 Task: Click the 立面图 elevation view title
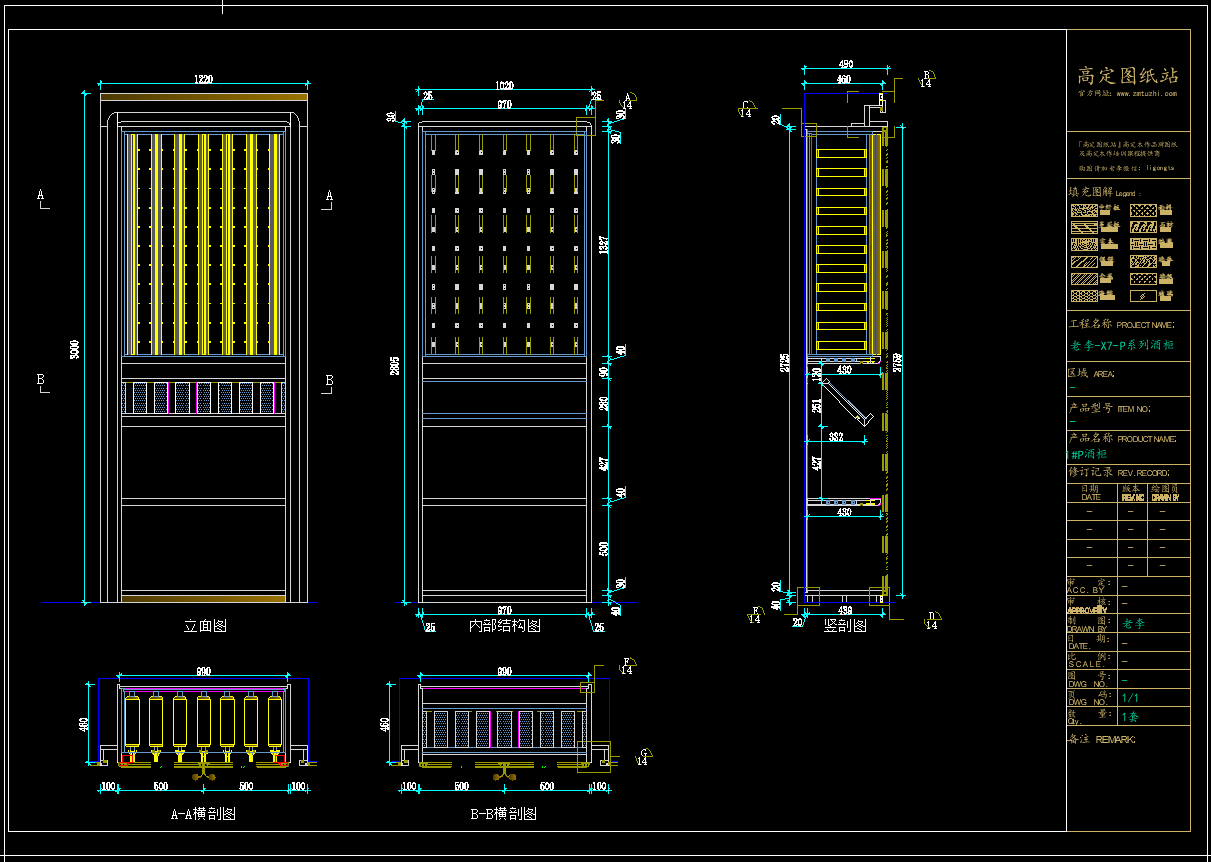tap(205, 626)
